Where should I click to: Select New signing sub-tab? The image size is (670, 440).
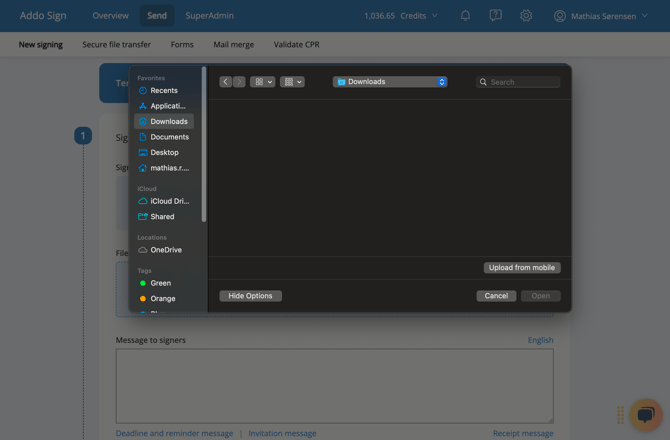41,44
